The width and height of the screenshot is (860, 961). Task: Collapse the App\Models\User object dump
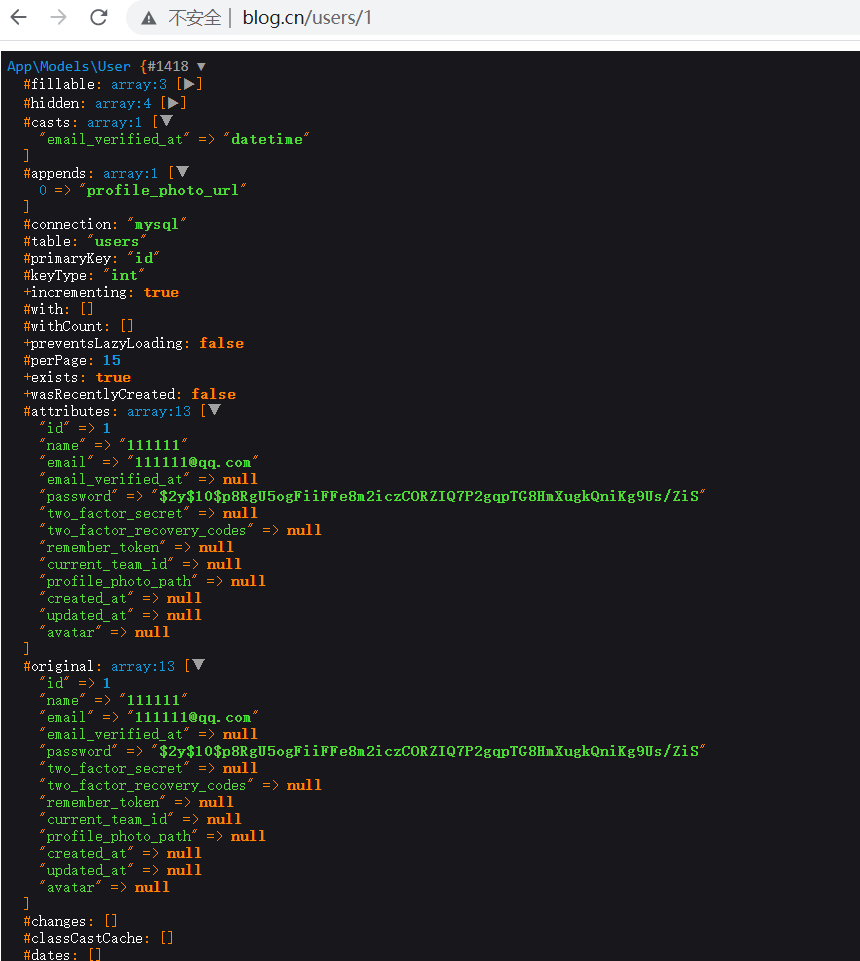coord(201,66)
